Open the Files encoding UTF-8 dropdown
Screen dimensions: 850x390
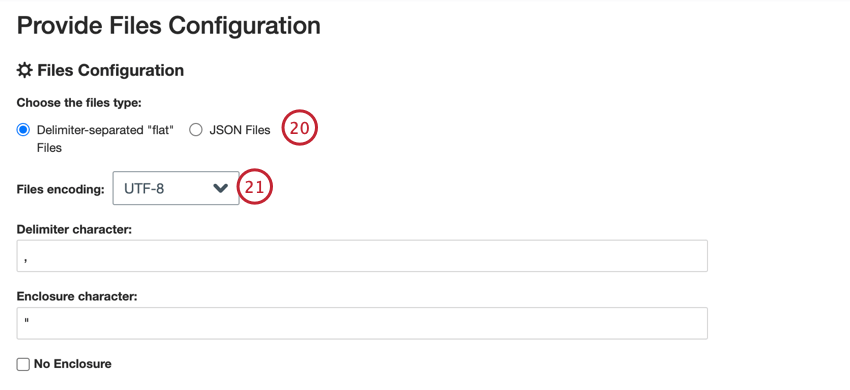[176, 188]
